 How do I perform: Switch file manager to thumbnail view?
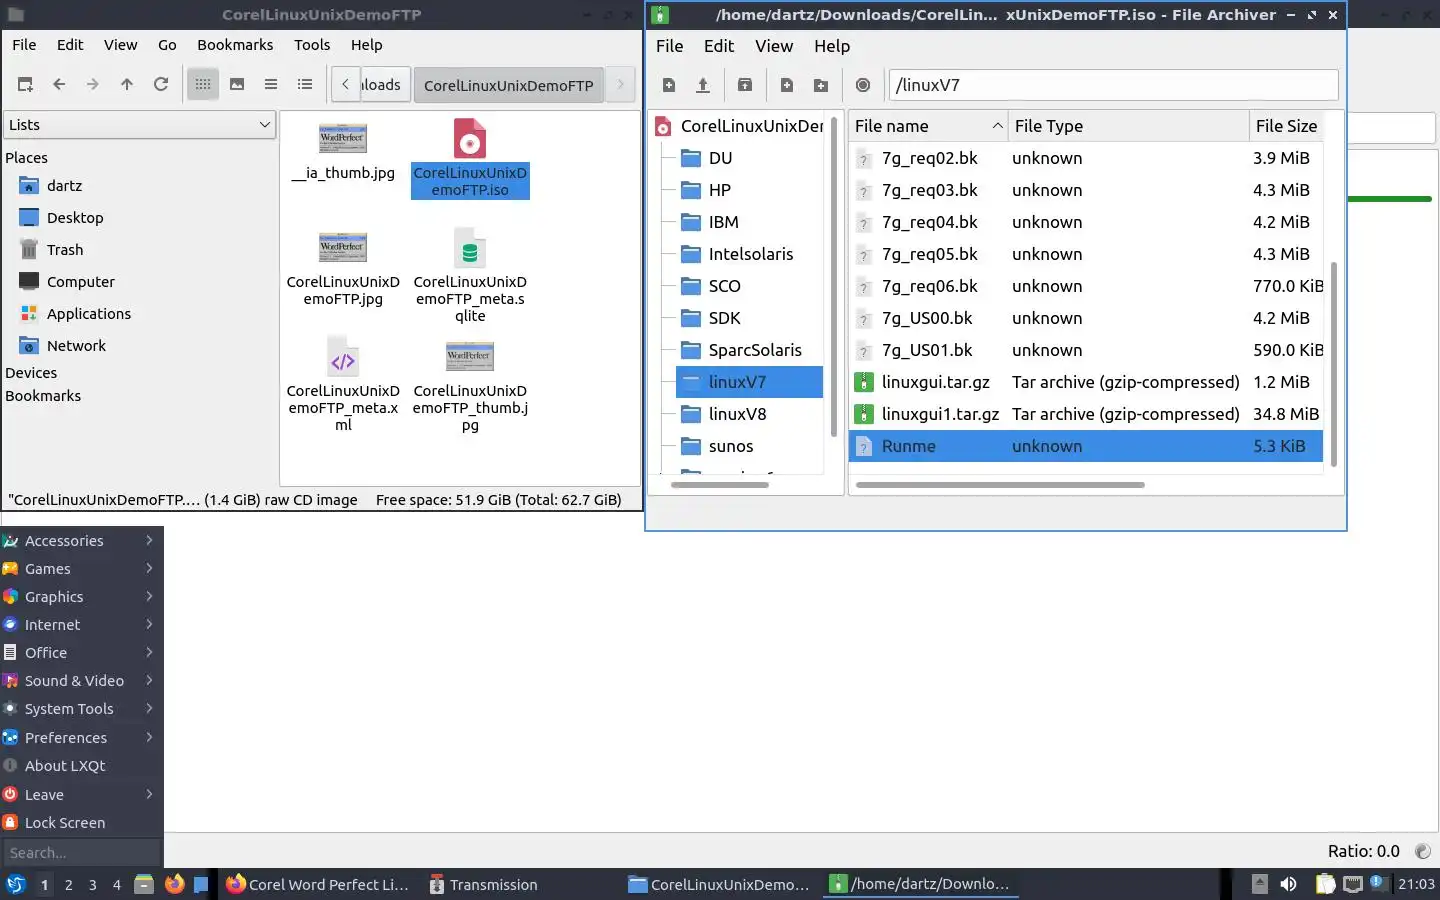(x=237, y=85)
